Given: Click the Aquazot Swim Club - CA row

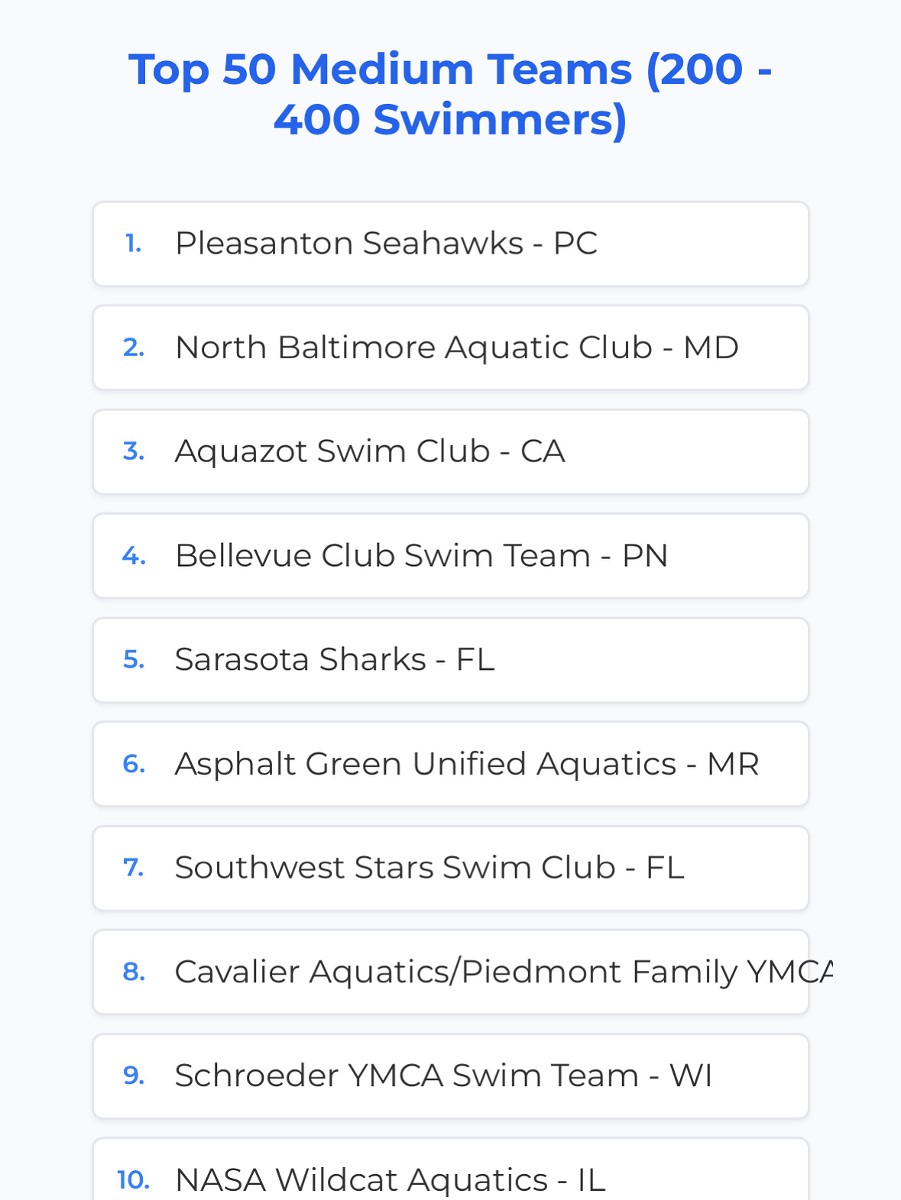Looking at the screenshot, I should coord(370,452).
